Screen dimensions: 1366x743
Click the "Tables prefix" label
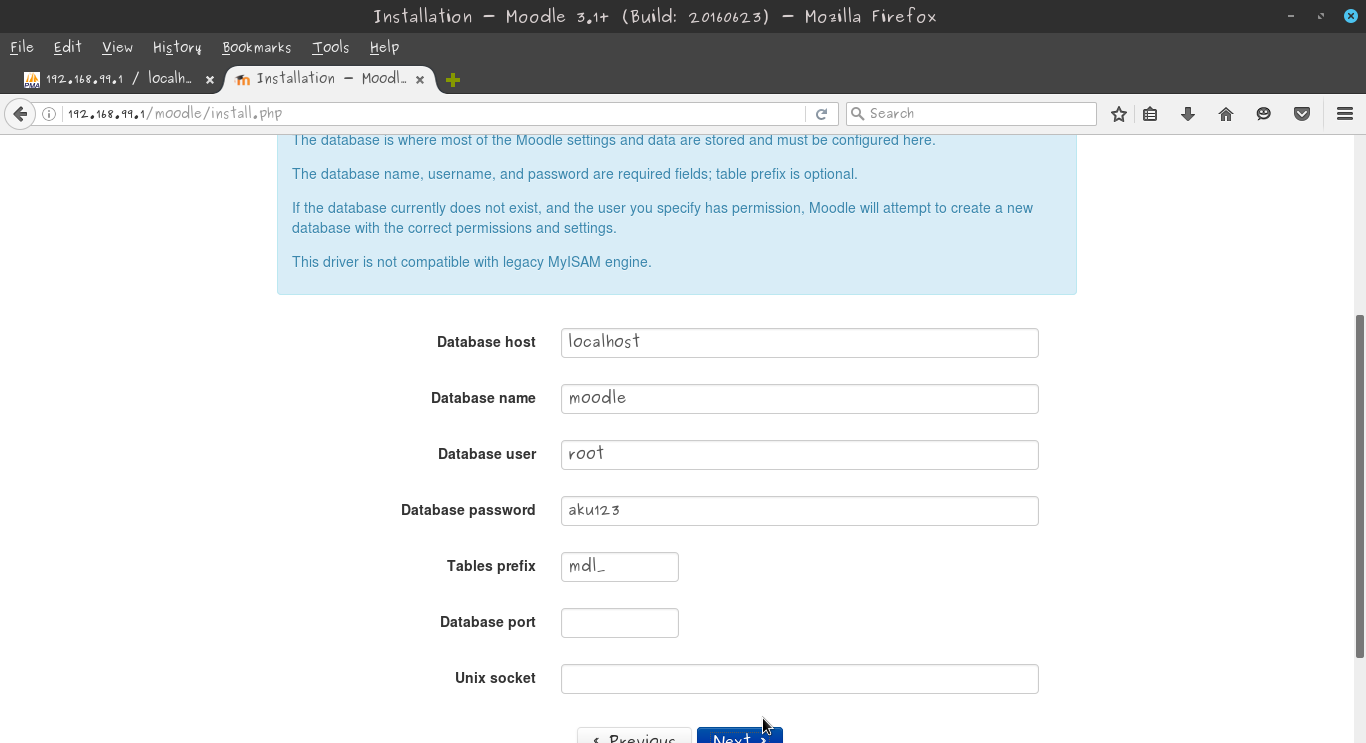tap(491, 566)
